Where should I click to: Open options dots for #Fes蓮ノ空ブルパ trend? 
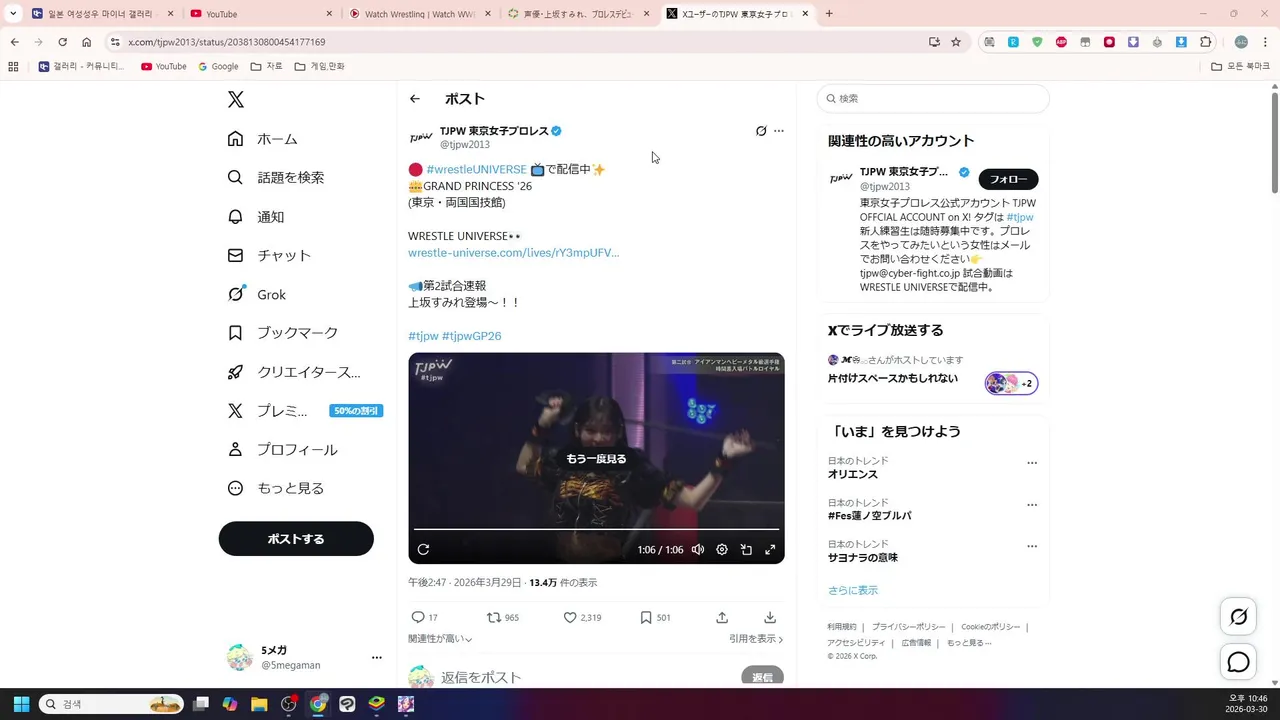1032,505
